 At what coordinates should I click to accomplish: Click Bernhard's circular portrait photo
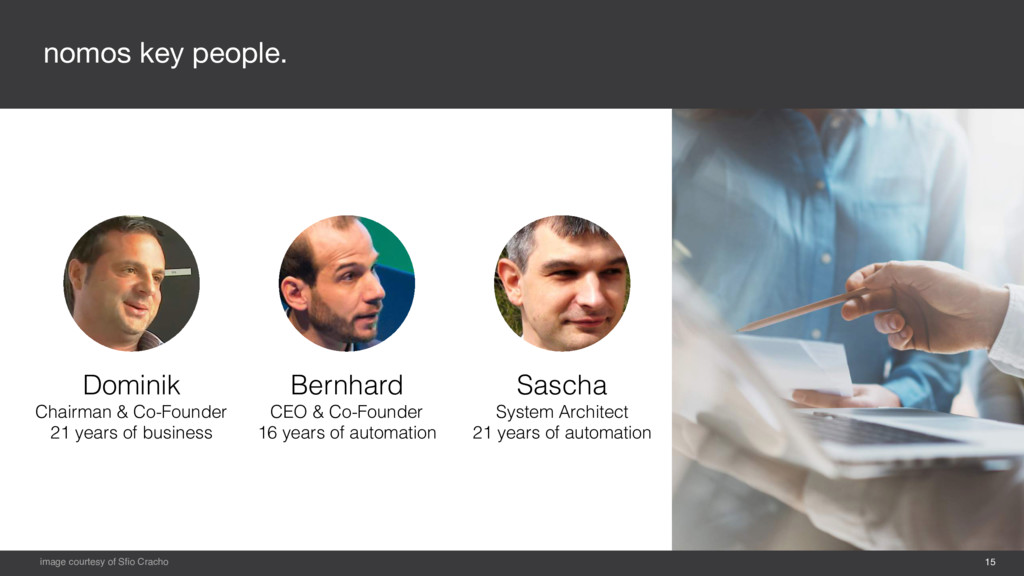347,283
